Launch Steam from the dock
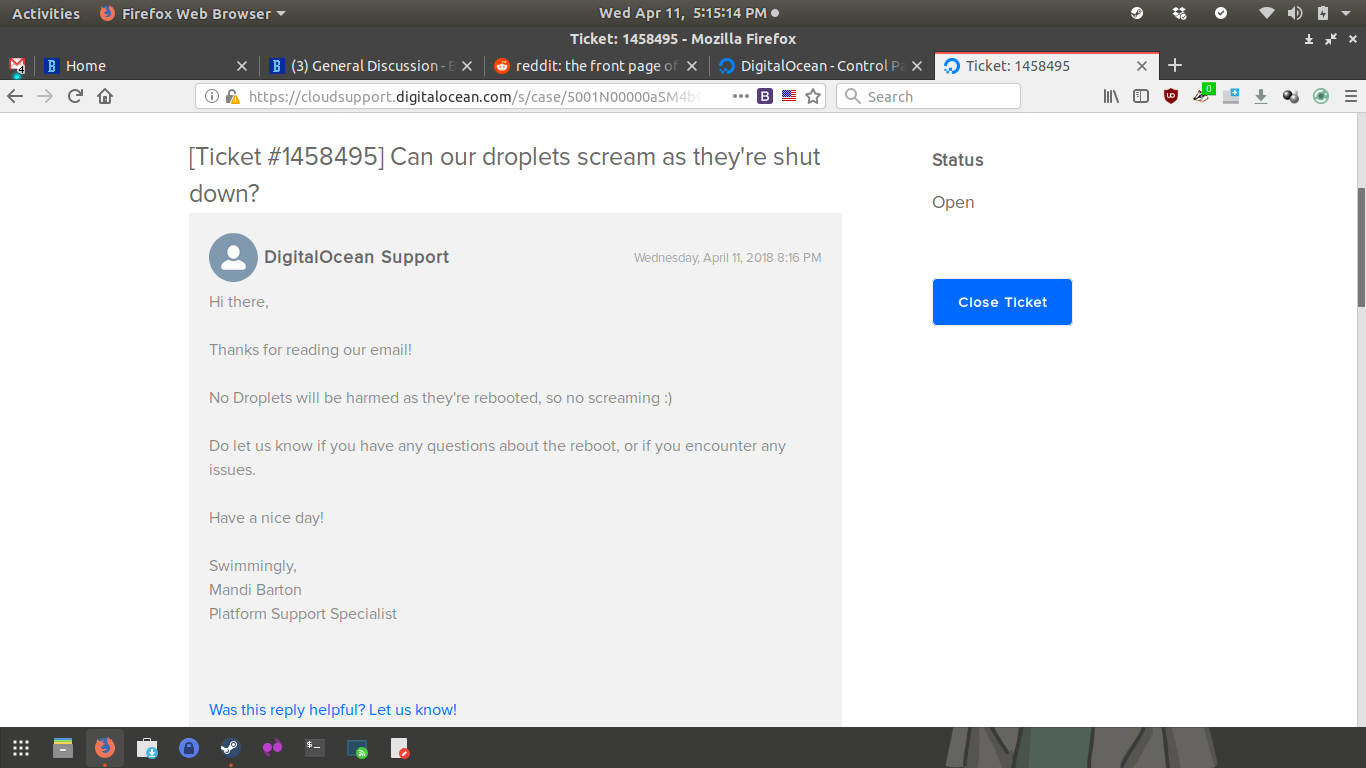 coord(230,748)
